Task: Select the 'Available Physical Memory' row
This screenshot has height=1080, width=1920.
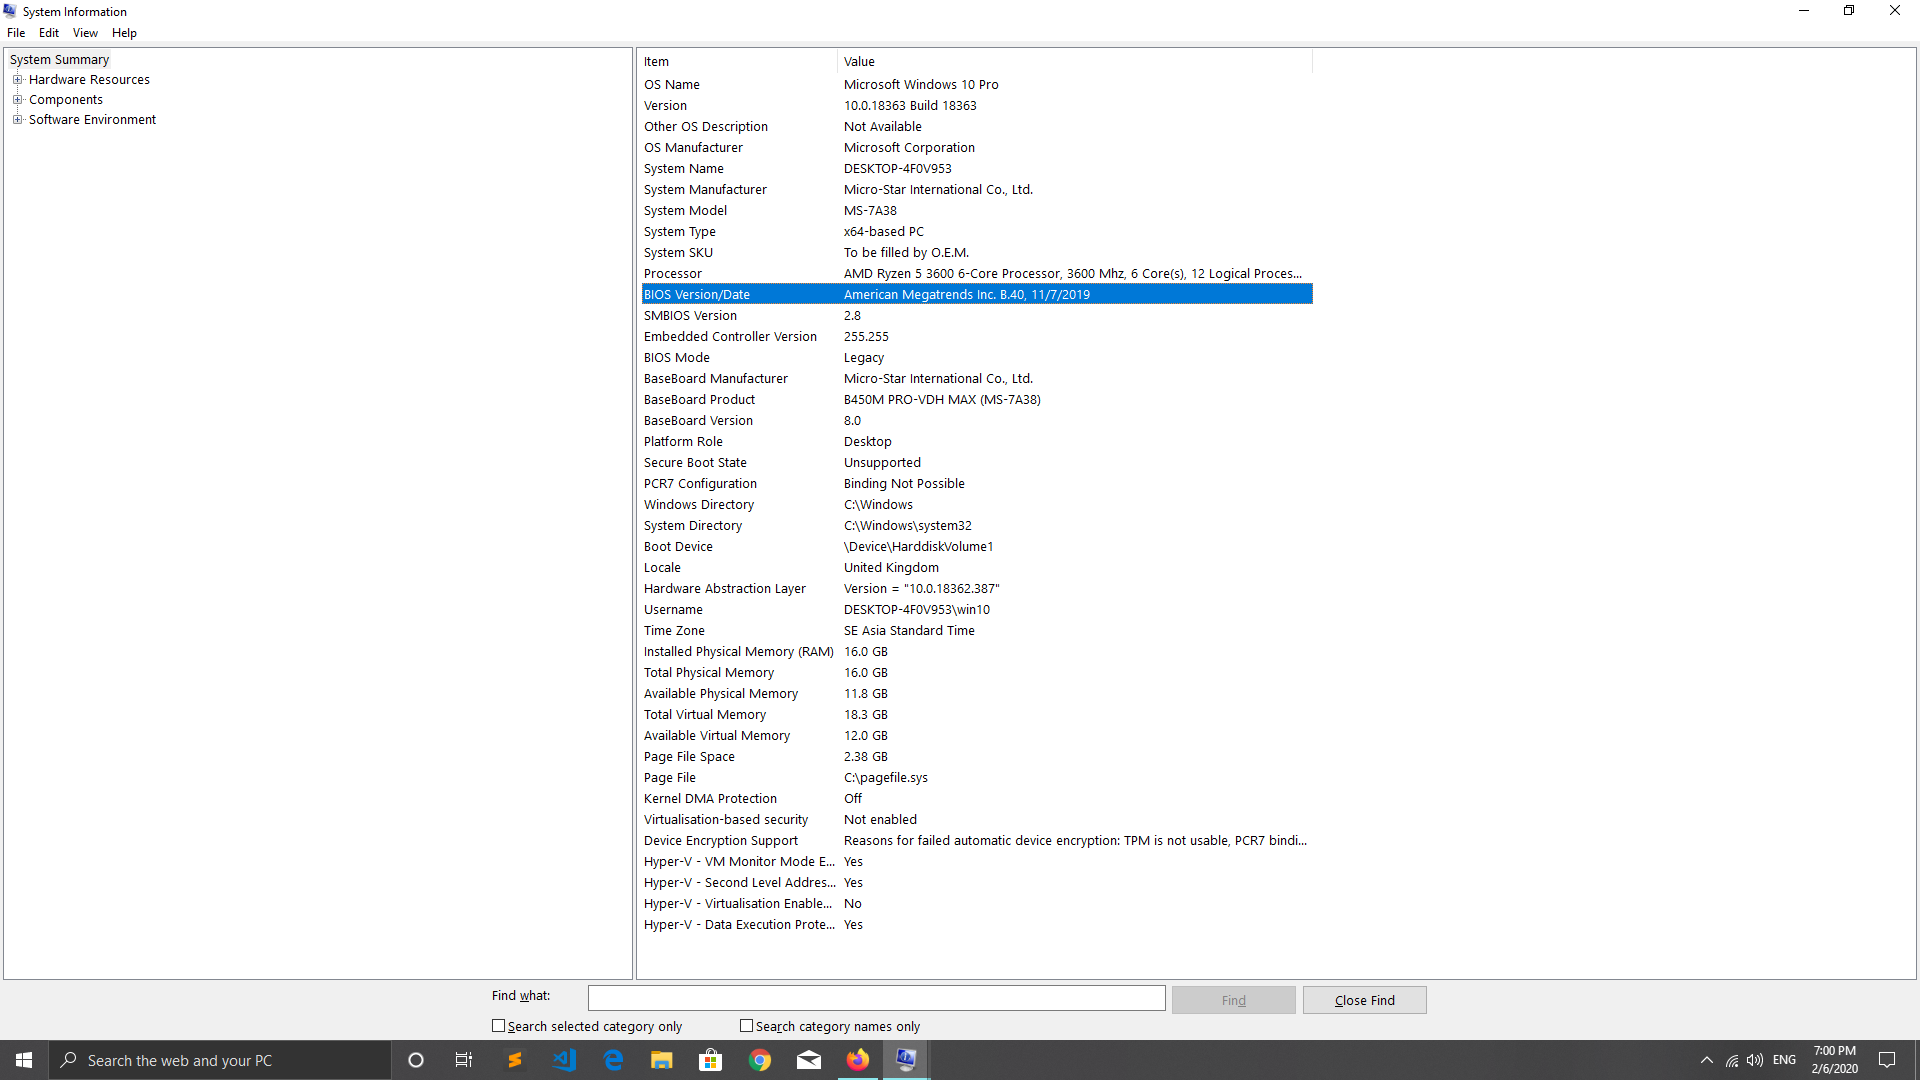Action: click(x=976, y=694)
